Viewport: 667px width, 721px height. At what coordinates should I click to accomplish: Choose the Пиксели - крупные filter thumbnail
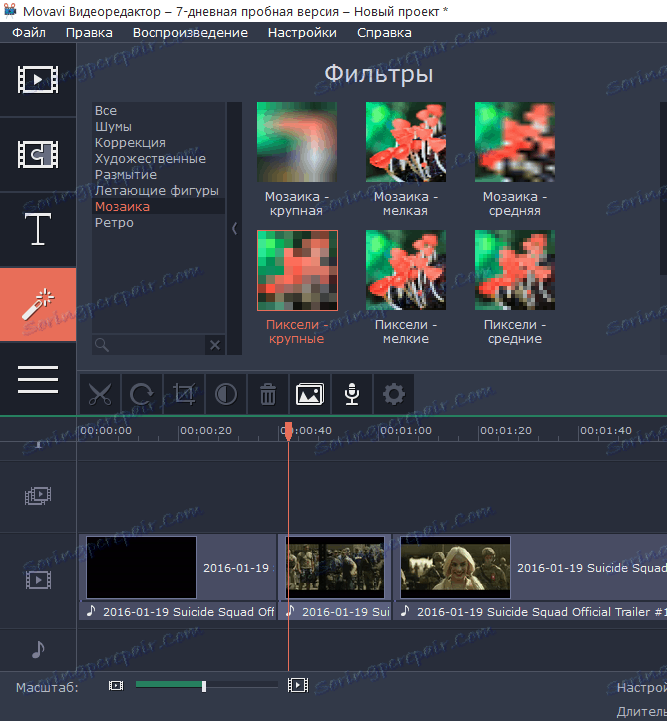click(297, 270)
